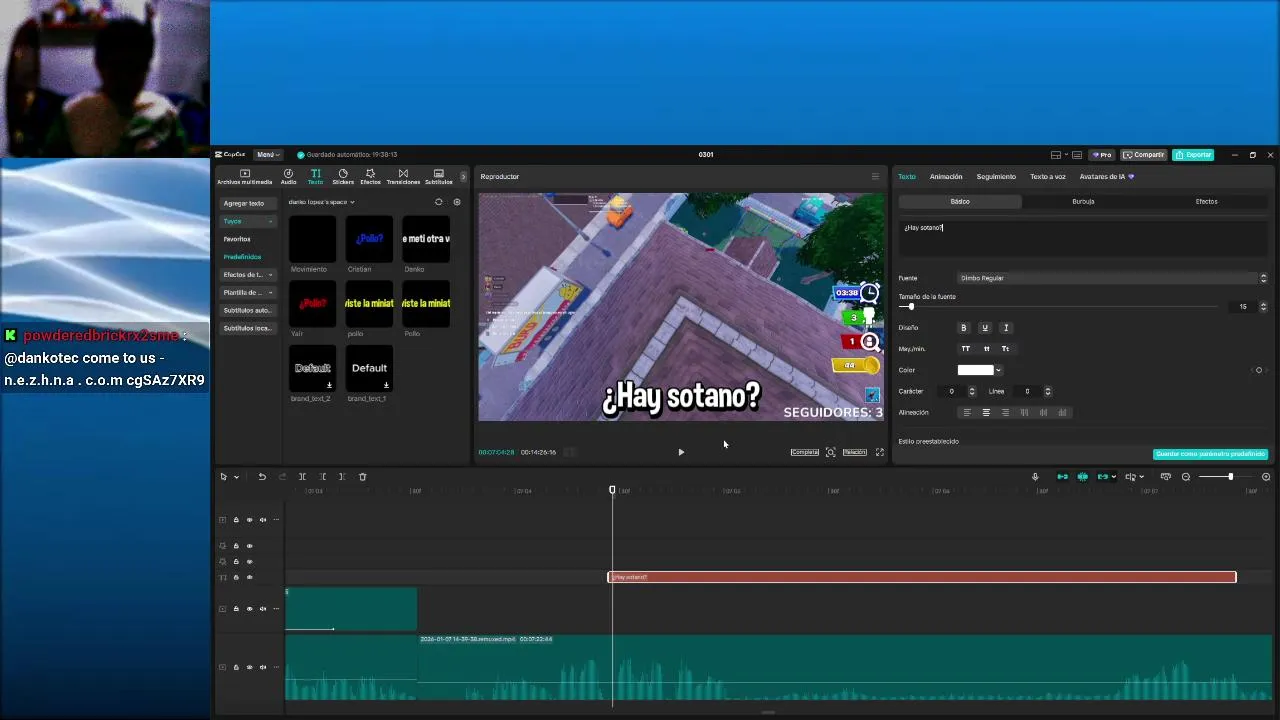The image size is (1280, 720).
Task: Center-align the text
Action: click(986, 412)
